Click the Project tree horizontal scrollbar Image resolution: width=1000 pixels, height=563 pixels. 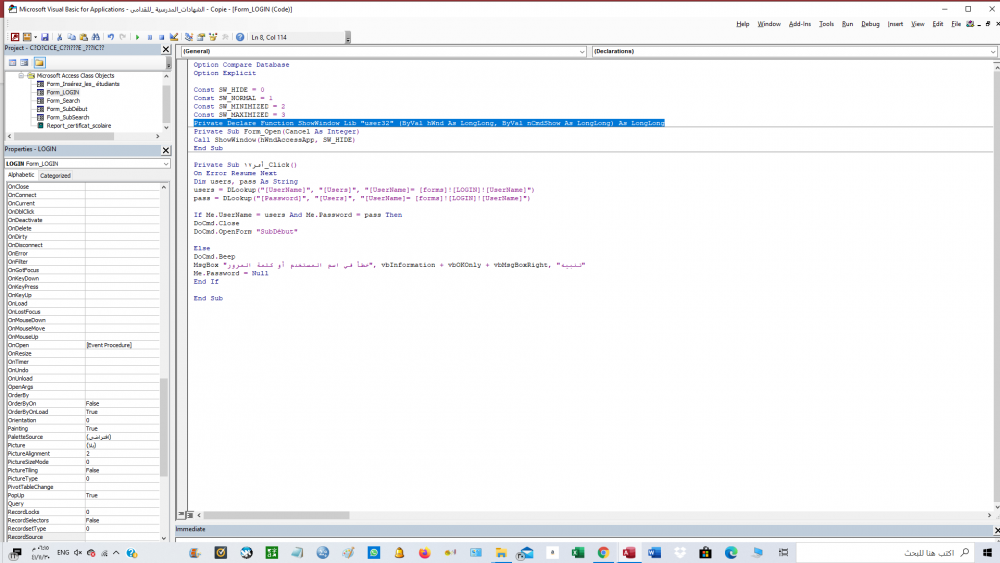click(x=64, y=136)
